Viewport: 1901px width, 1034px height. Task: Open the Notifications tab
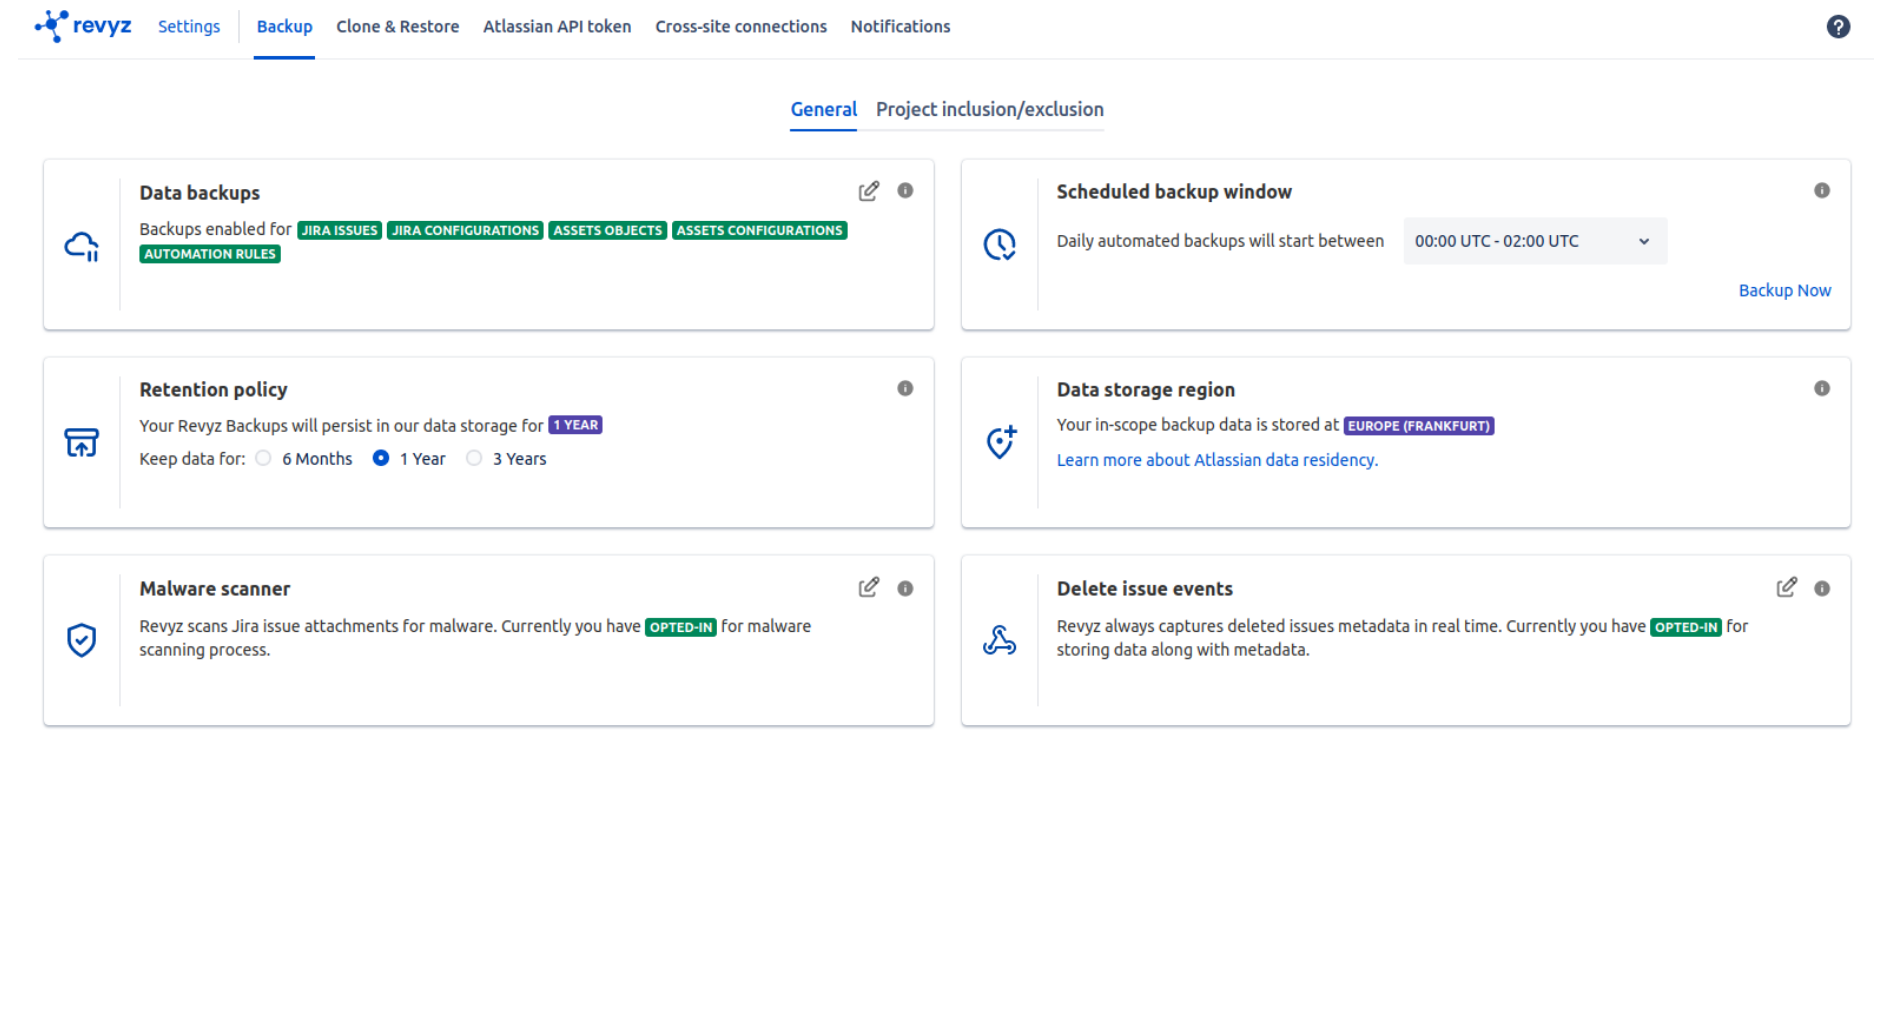(x=900, y=27)
